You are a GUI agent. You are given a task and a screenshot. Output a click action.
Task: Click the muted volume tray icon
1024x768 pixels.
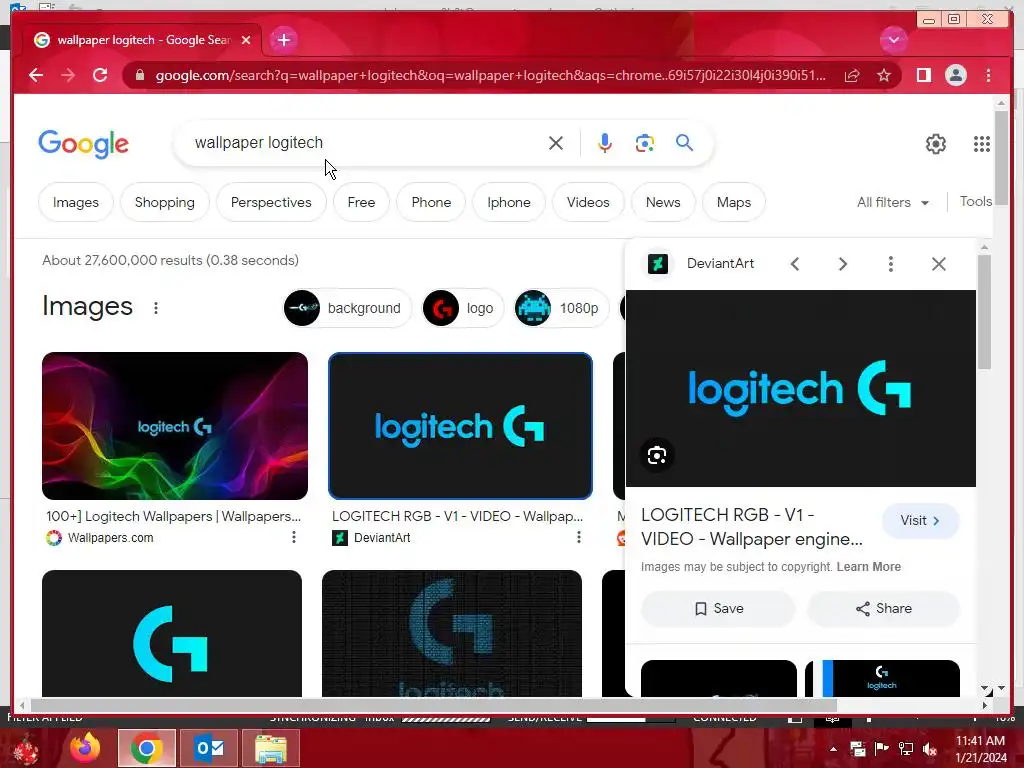930,749
